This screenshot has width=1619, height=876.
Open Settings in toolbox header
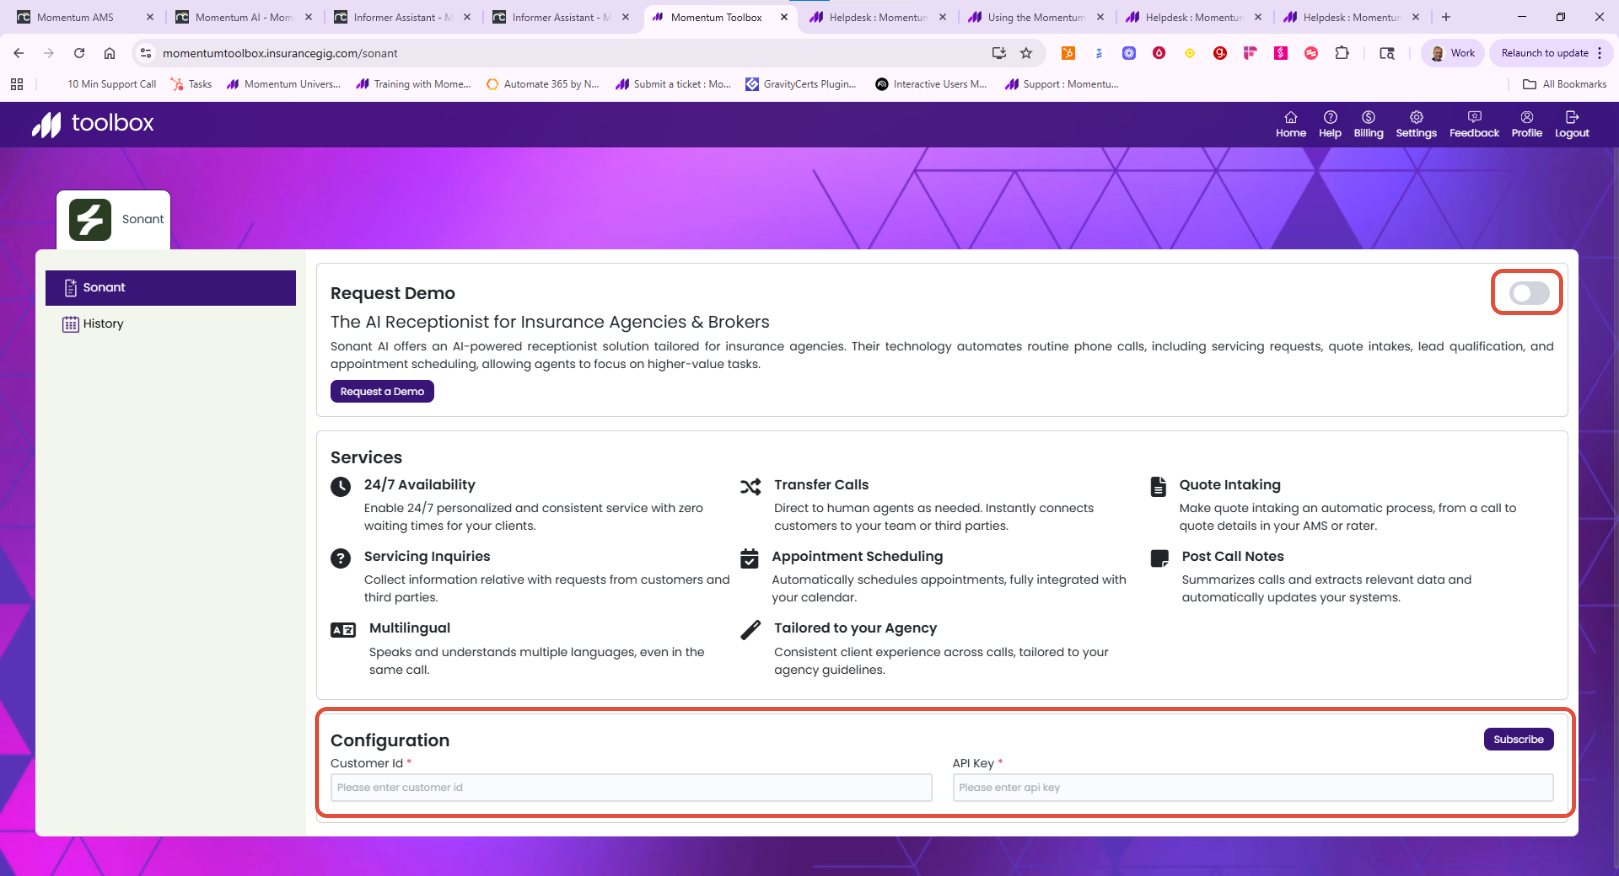tap(1416, 124)
